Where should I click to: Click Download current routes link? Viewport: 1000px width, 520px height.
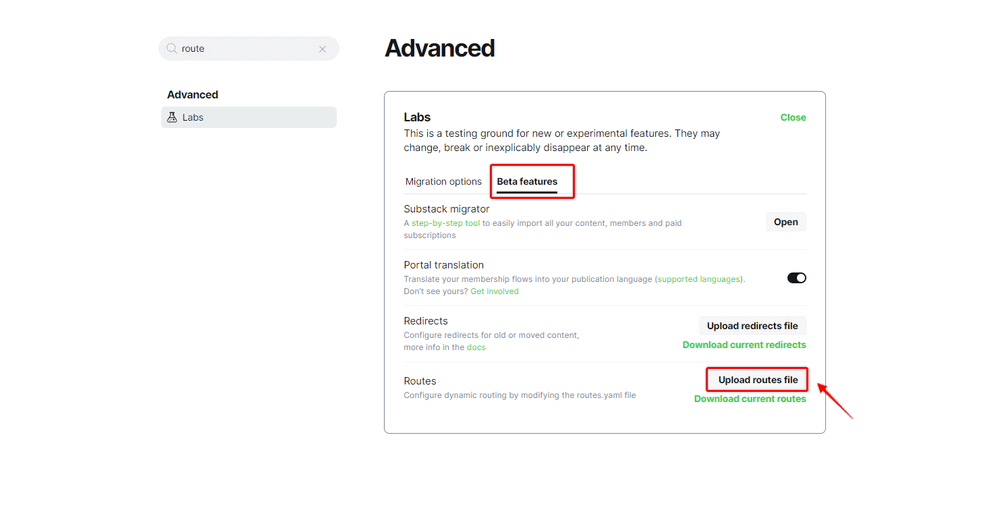pyautogui.click(x=750, y=399)
